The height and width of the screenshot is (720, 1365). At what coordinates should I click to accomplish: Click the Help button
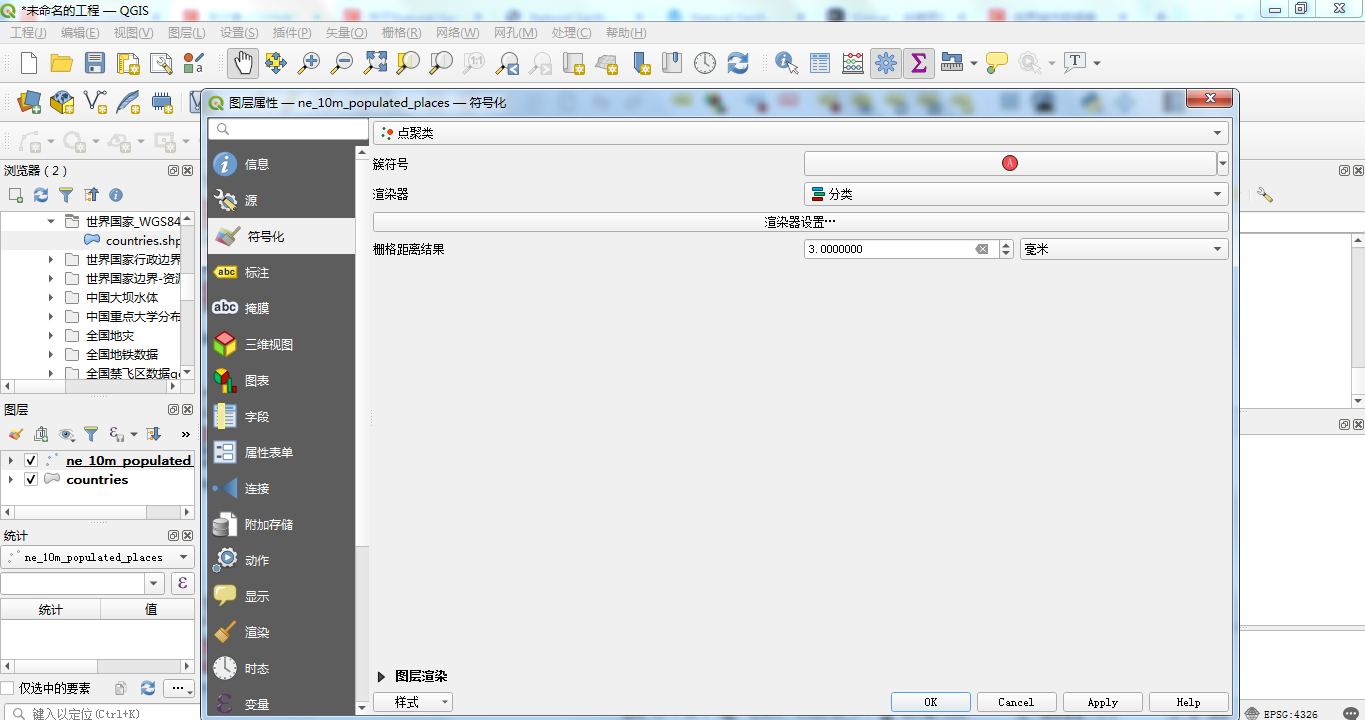(1188, 702)
